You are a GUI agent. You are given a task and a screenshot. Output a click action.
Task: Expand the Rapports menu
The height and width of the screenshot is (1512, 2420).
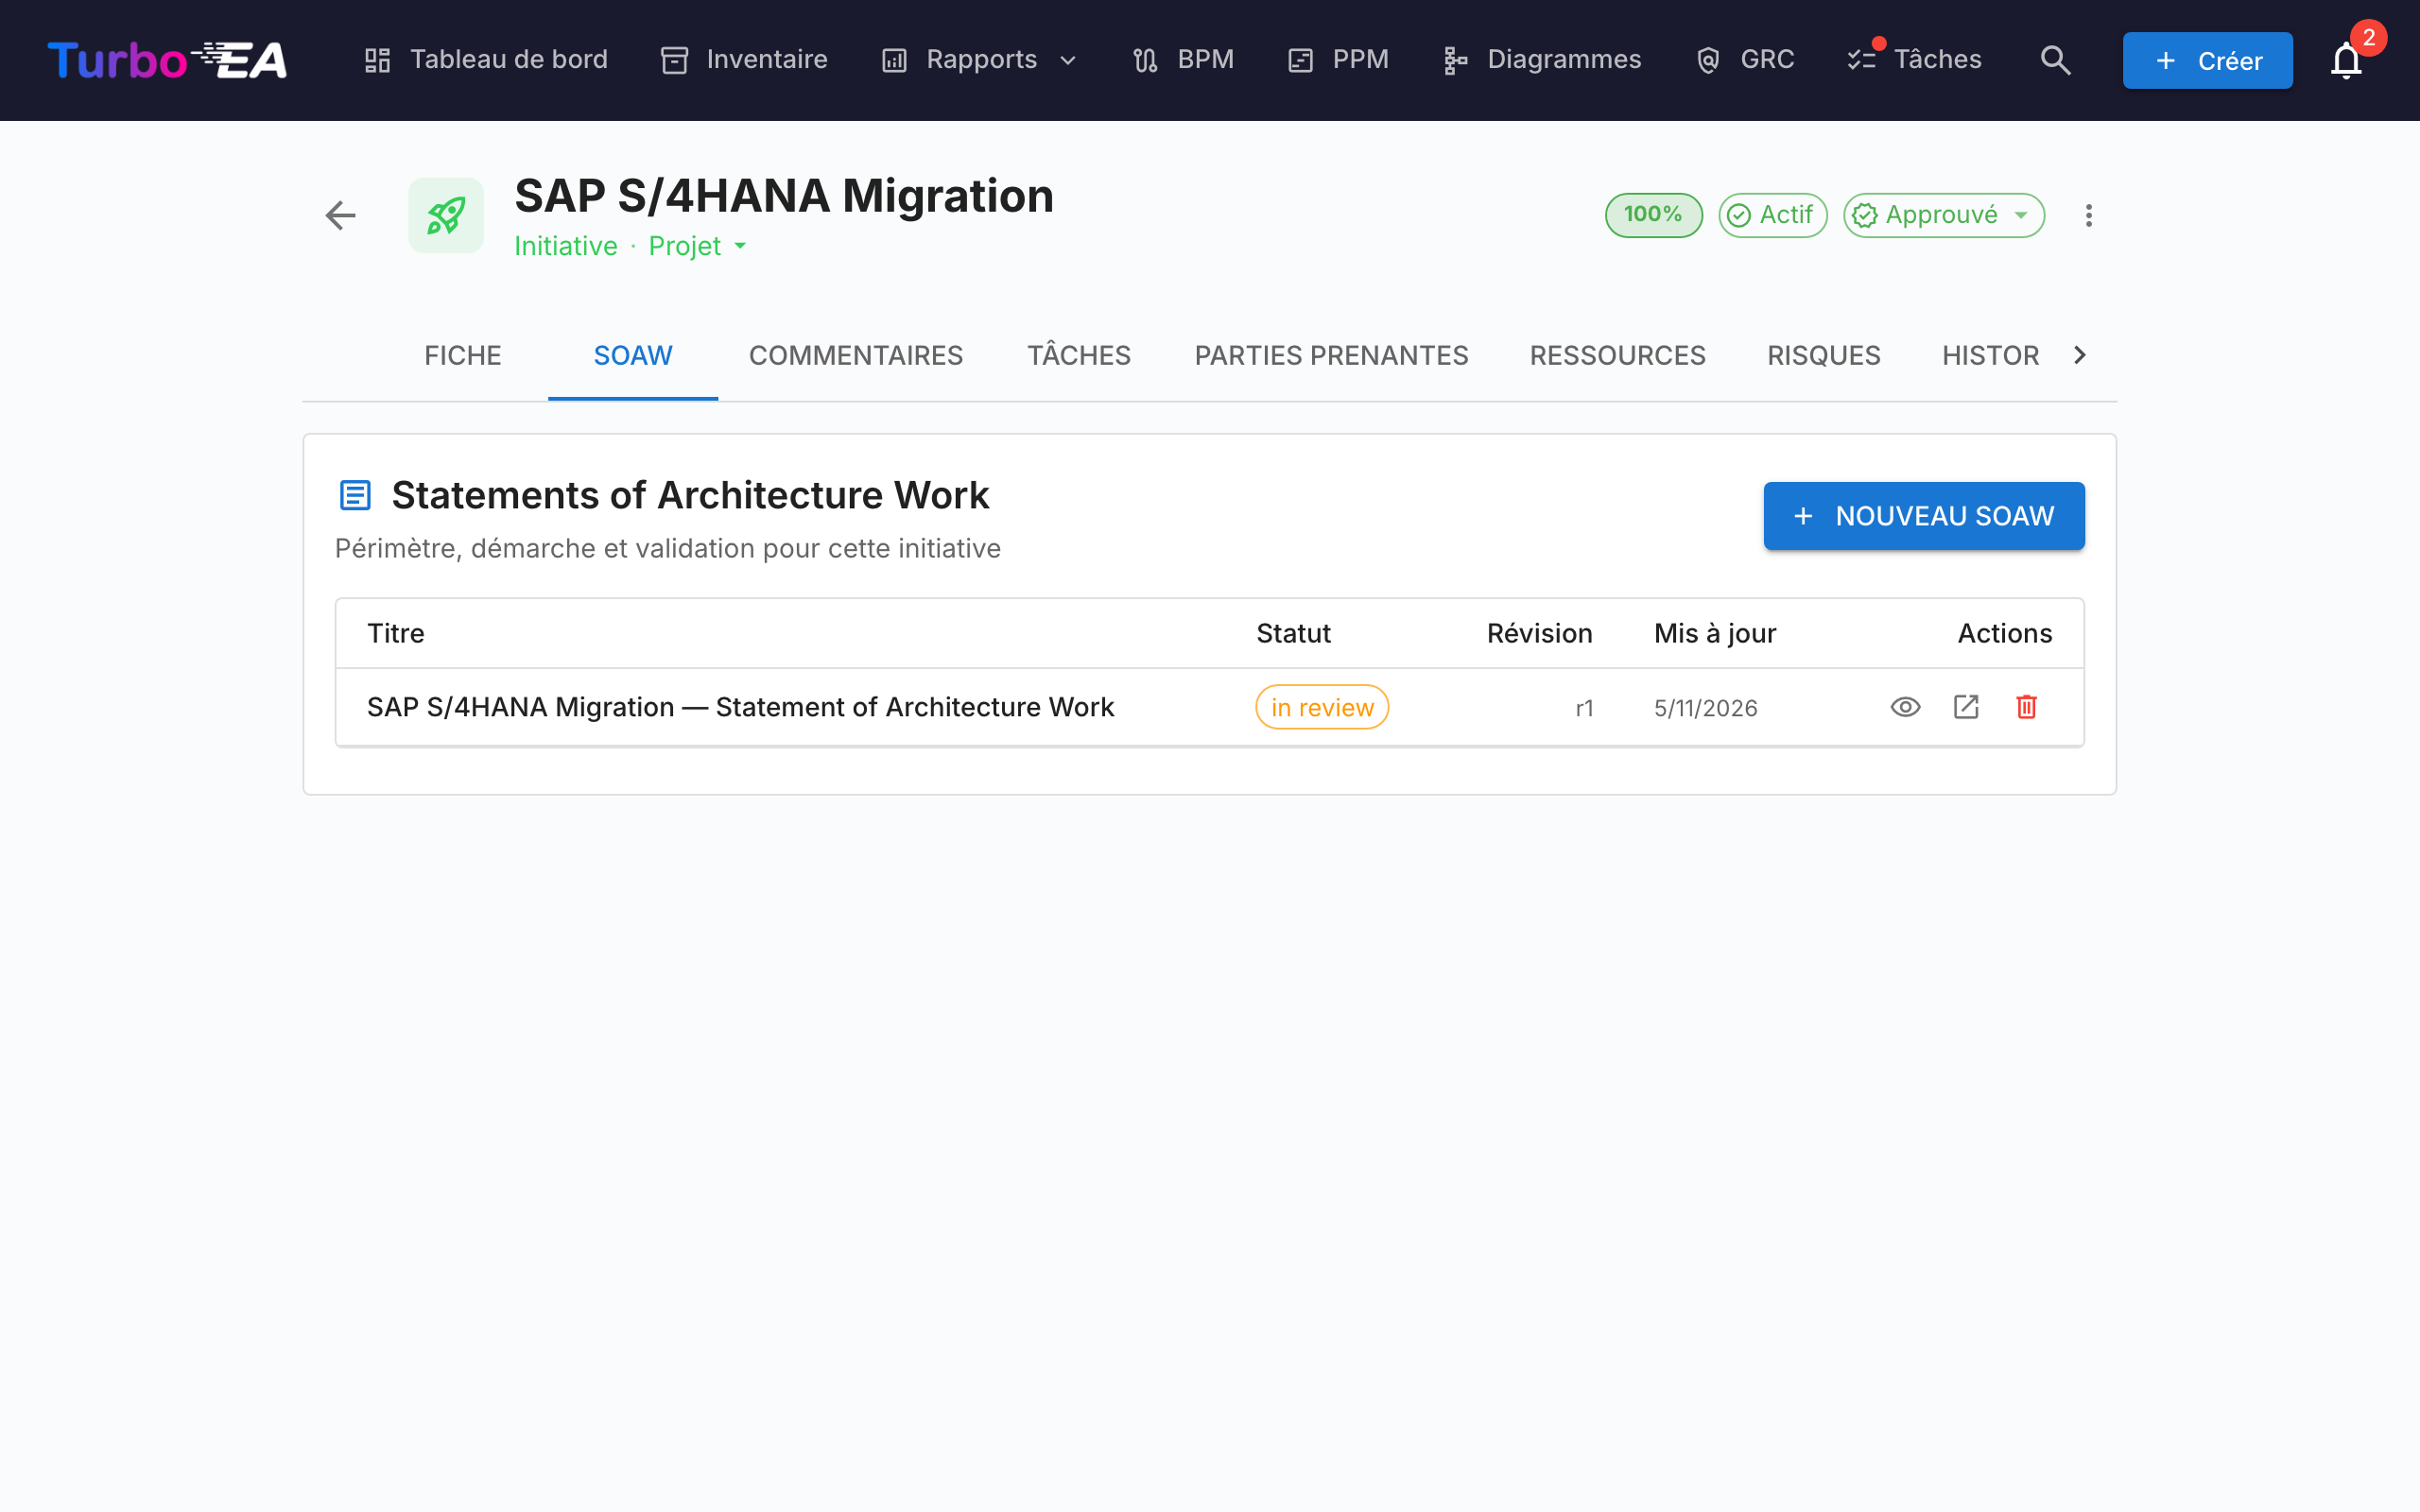tap(980, 60)
